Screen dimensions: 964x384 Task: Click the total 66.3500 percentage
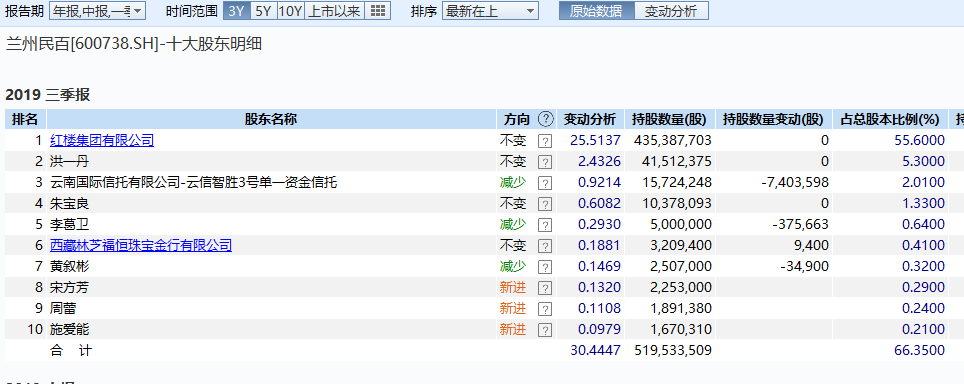(919, 351)
